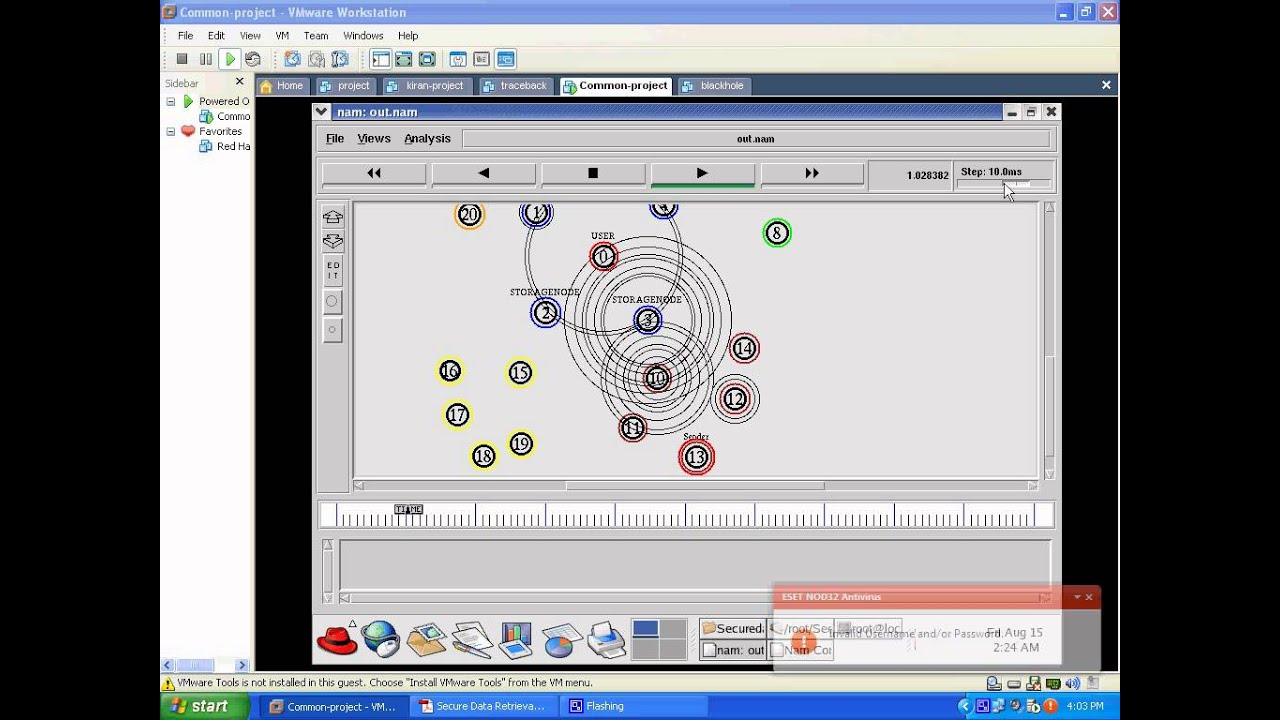Open the presentation app panel icon

coord(516,639)
